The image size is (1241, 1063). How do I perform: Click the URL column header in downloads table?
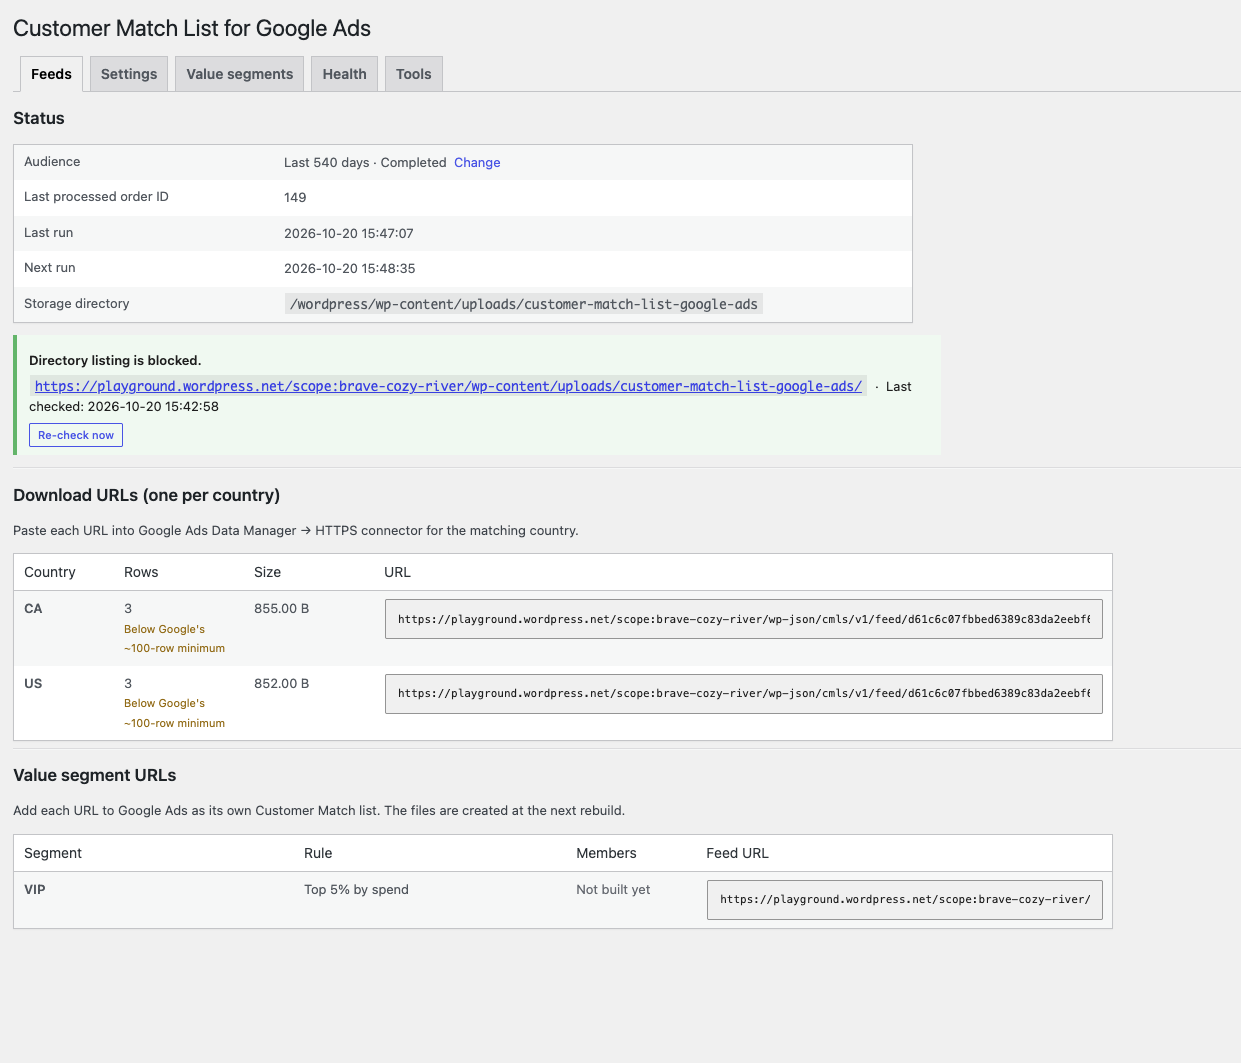[x=397, y=573]
